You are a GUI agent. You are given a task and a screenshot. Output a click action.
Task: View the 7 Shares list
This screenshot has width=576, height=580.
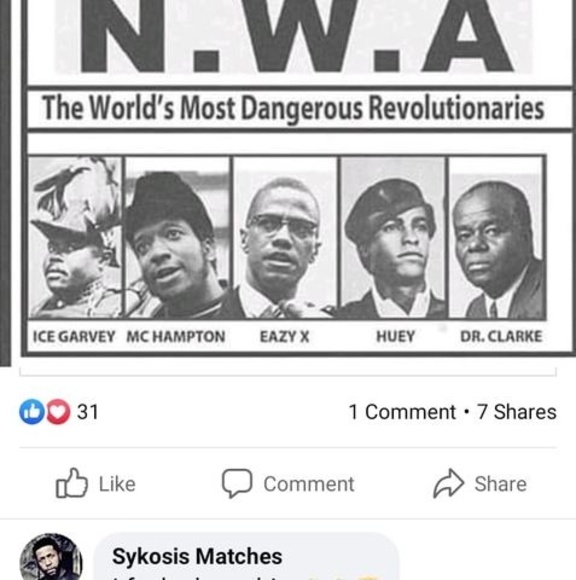516,412
